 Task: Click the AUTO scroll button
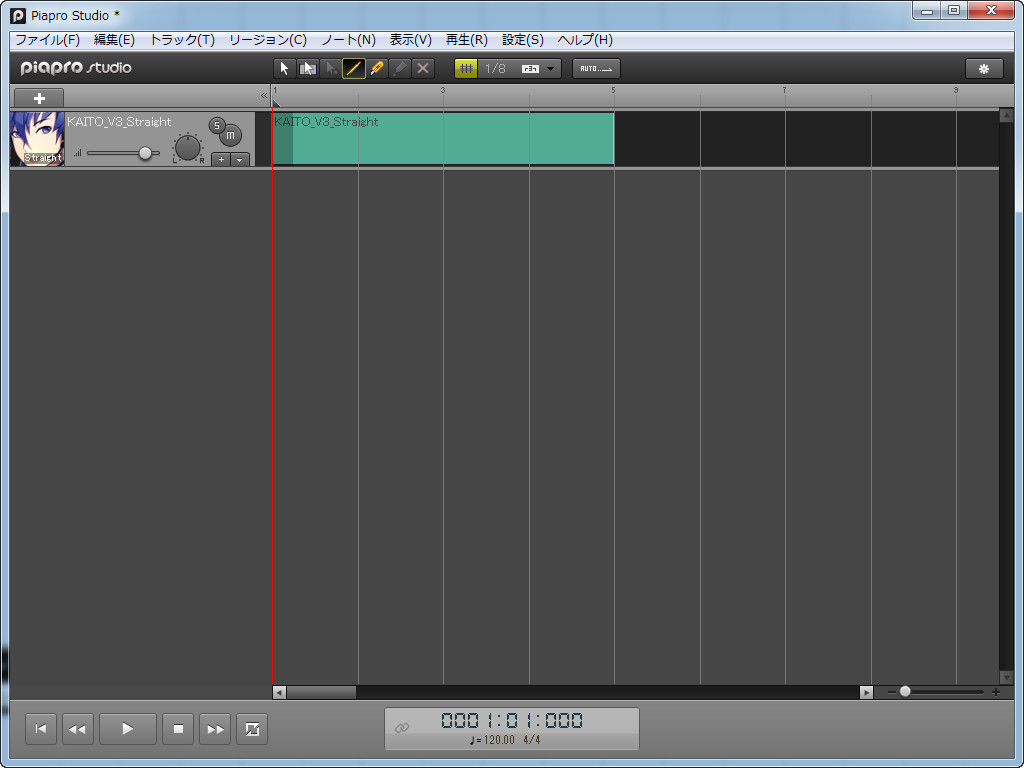596,69
